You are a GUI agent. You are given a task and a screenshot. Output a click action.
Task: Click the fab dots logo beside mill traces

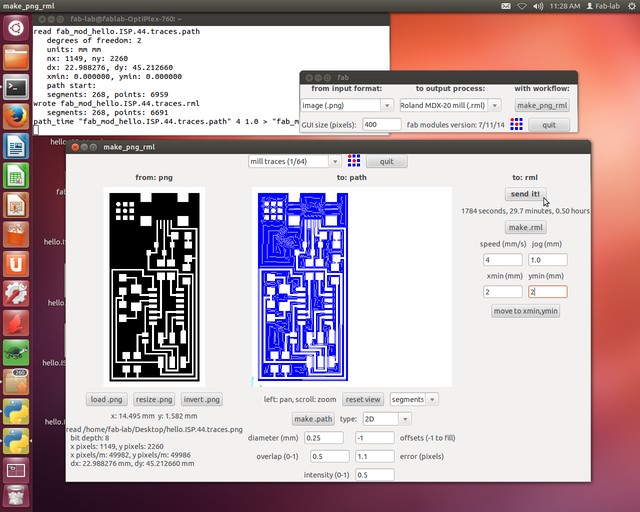353,161
